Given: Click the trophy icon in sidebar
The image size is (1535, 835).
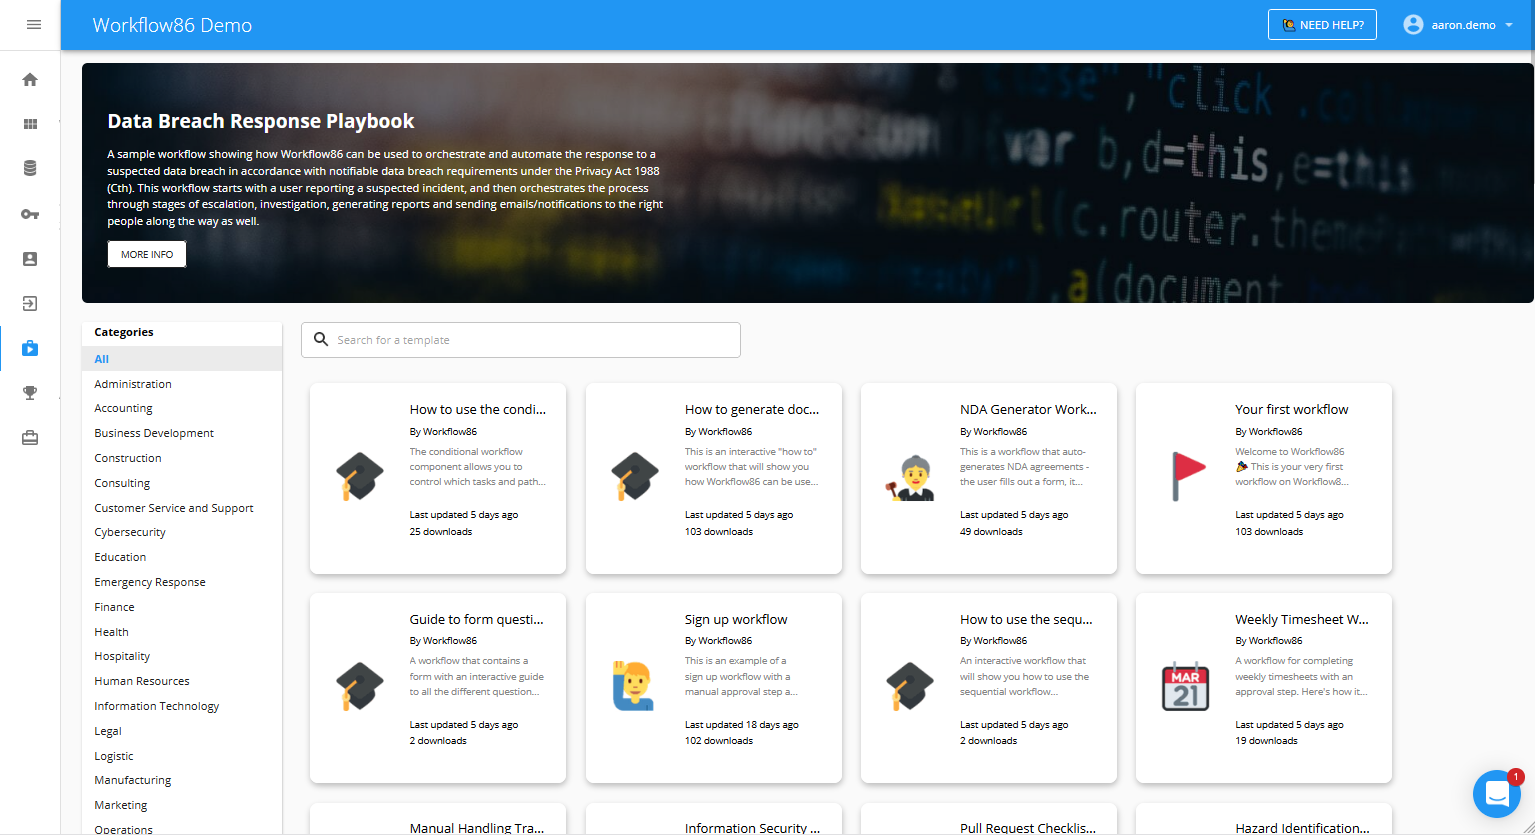Looking at the screenshot, I should [x=30, y=393].
